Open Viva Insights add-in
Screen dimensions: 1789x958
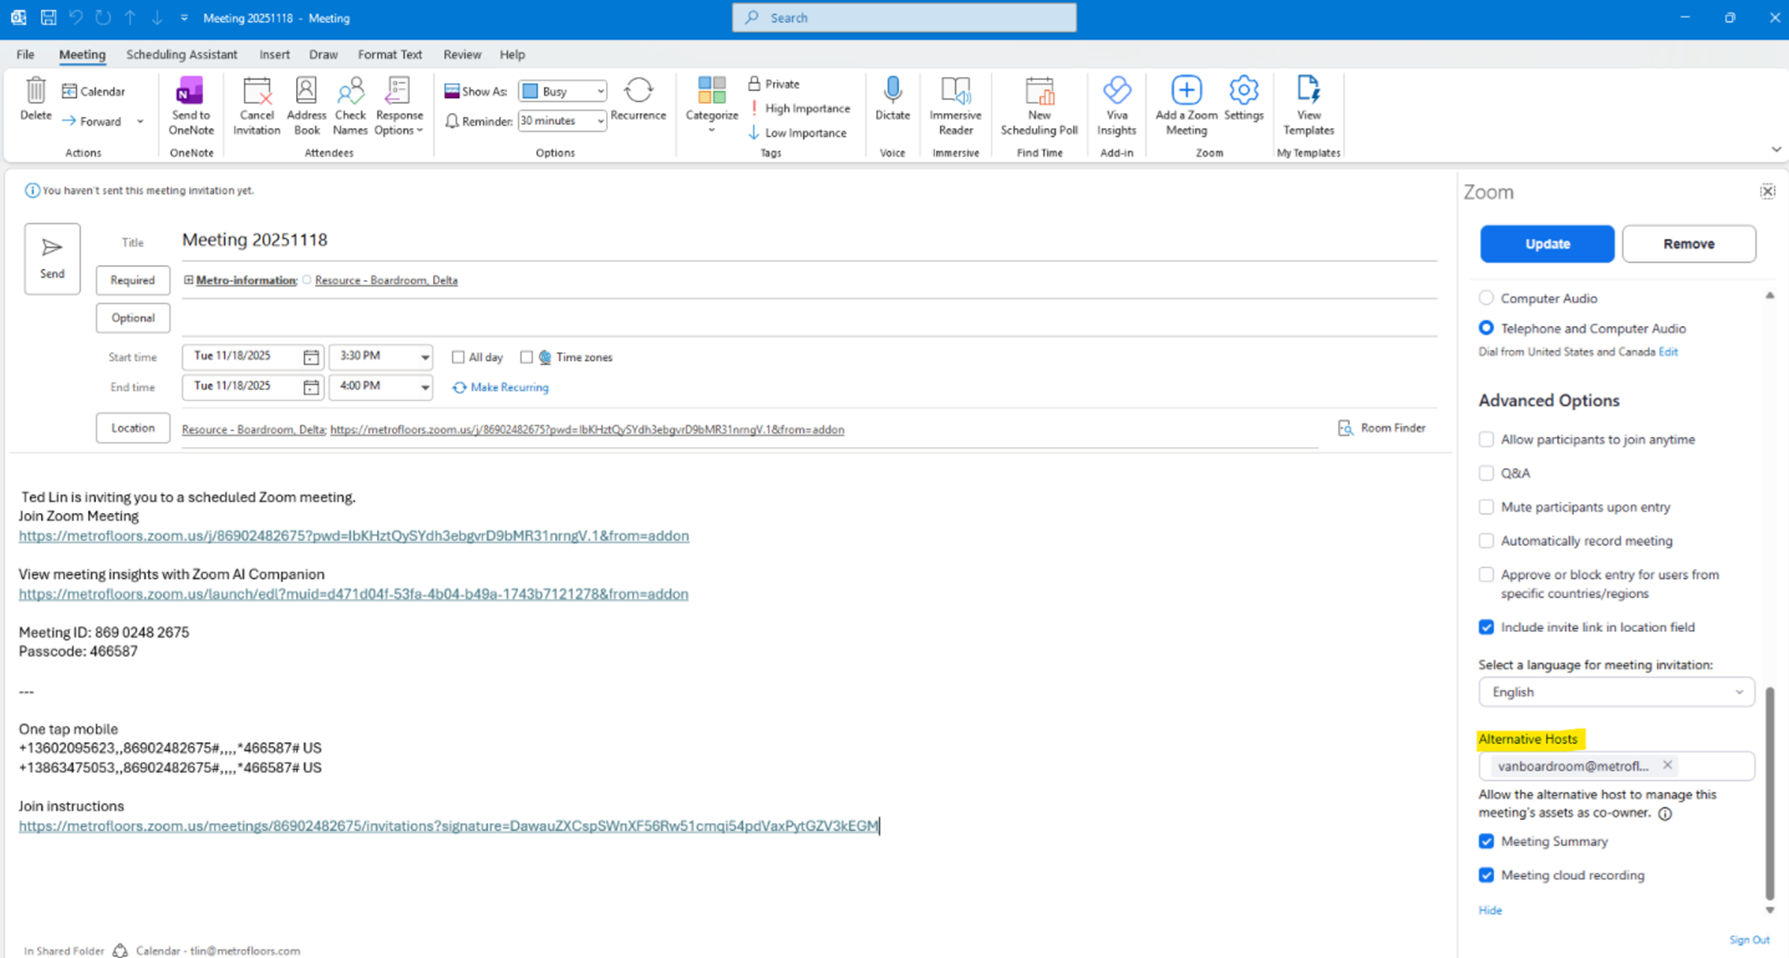1116,106
